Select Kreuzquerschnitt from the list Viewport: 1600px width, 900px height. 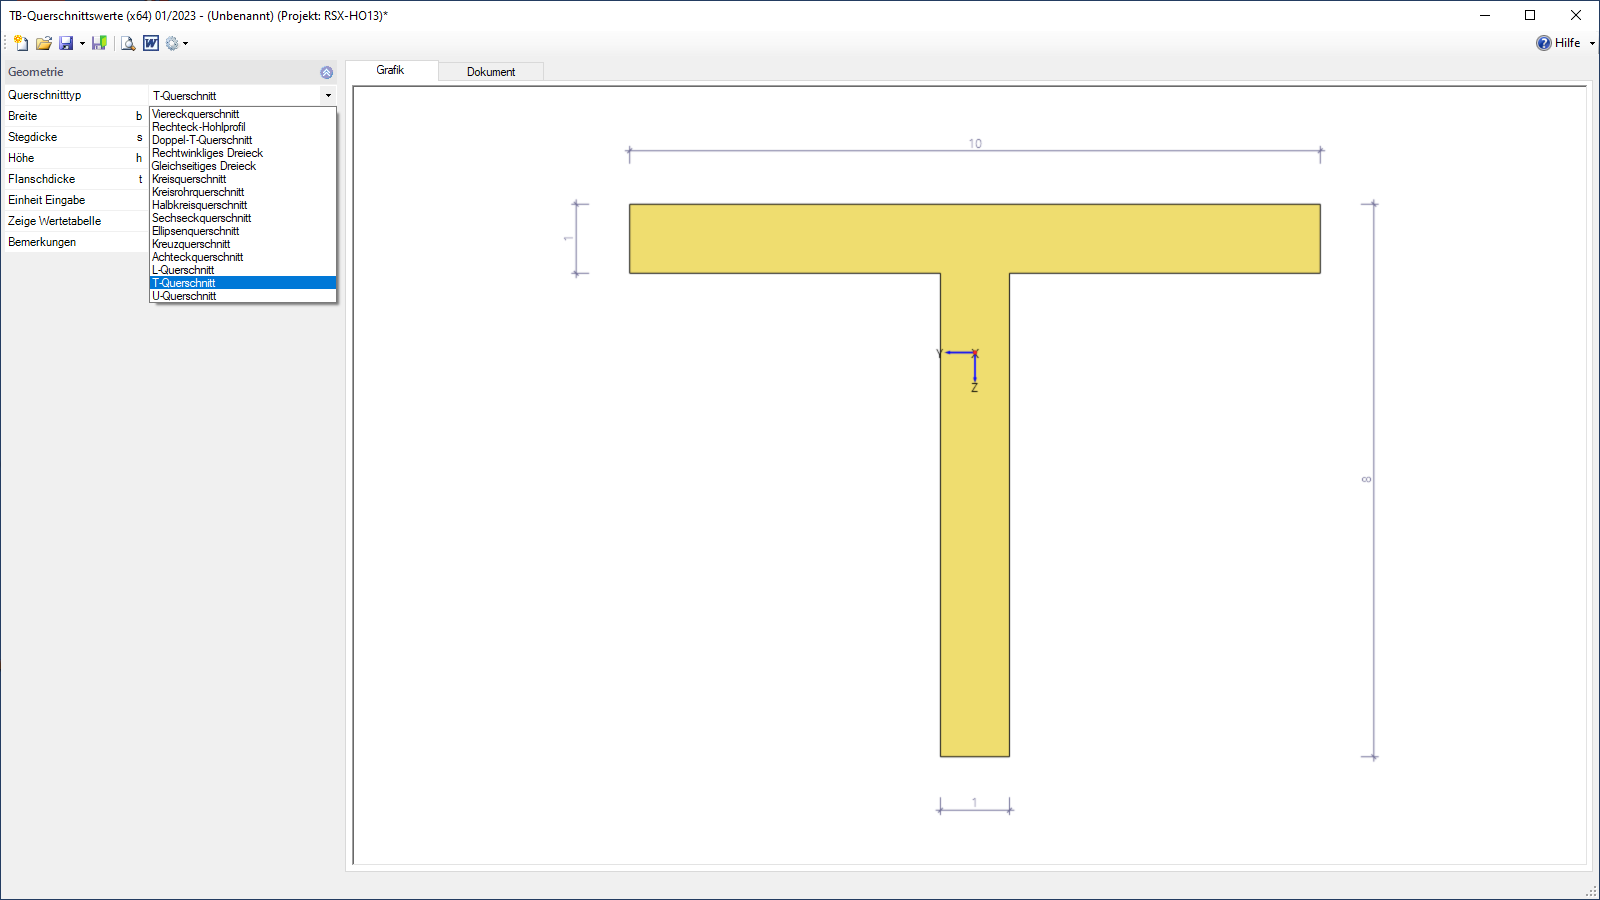[x=242, y=244]
